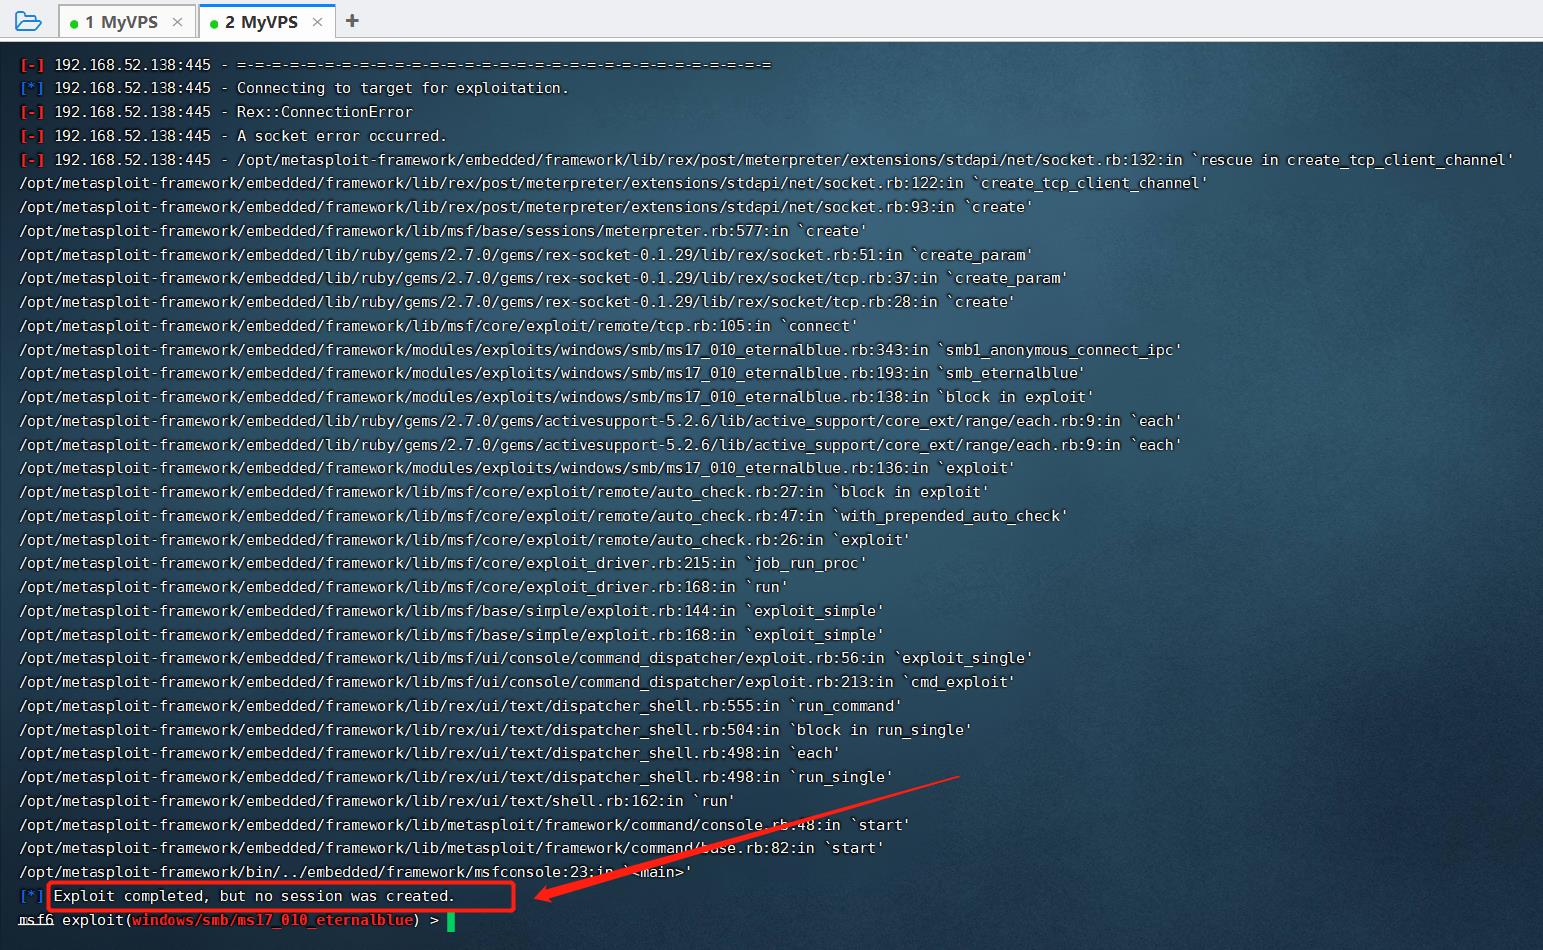Select the 'cmd_exploit' trace line
The width and height of the screenshot is (1543, 950).
click(517, 682)
